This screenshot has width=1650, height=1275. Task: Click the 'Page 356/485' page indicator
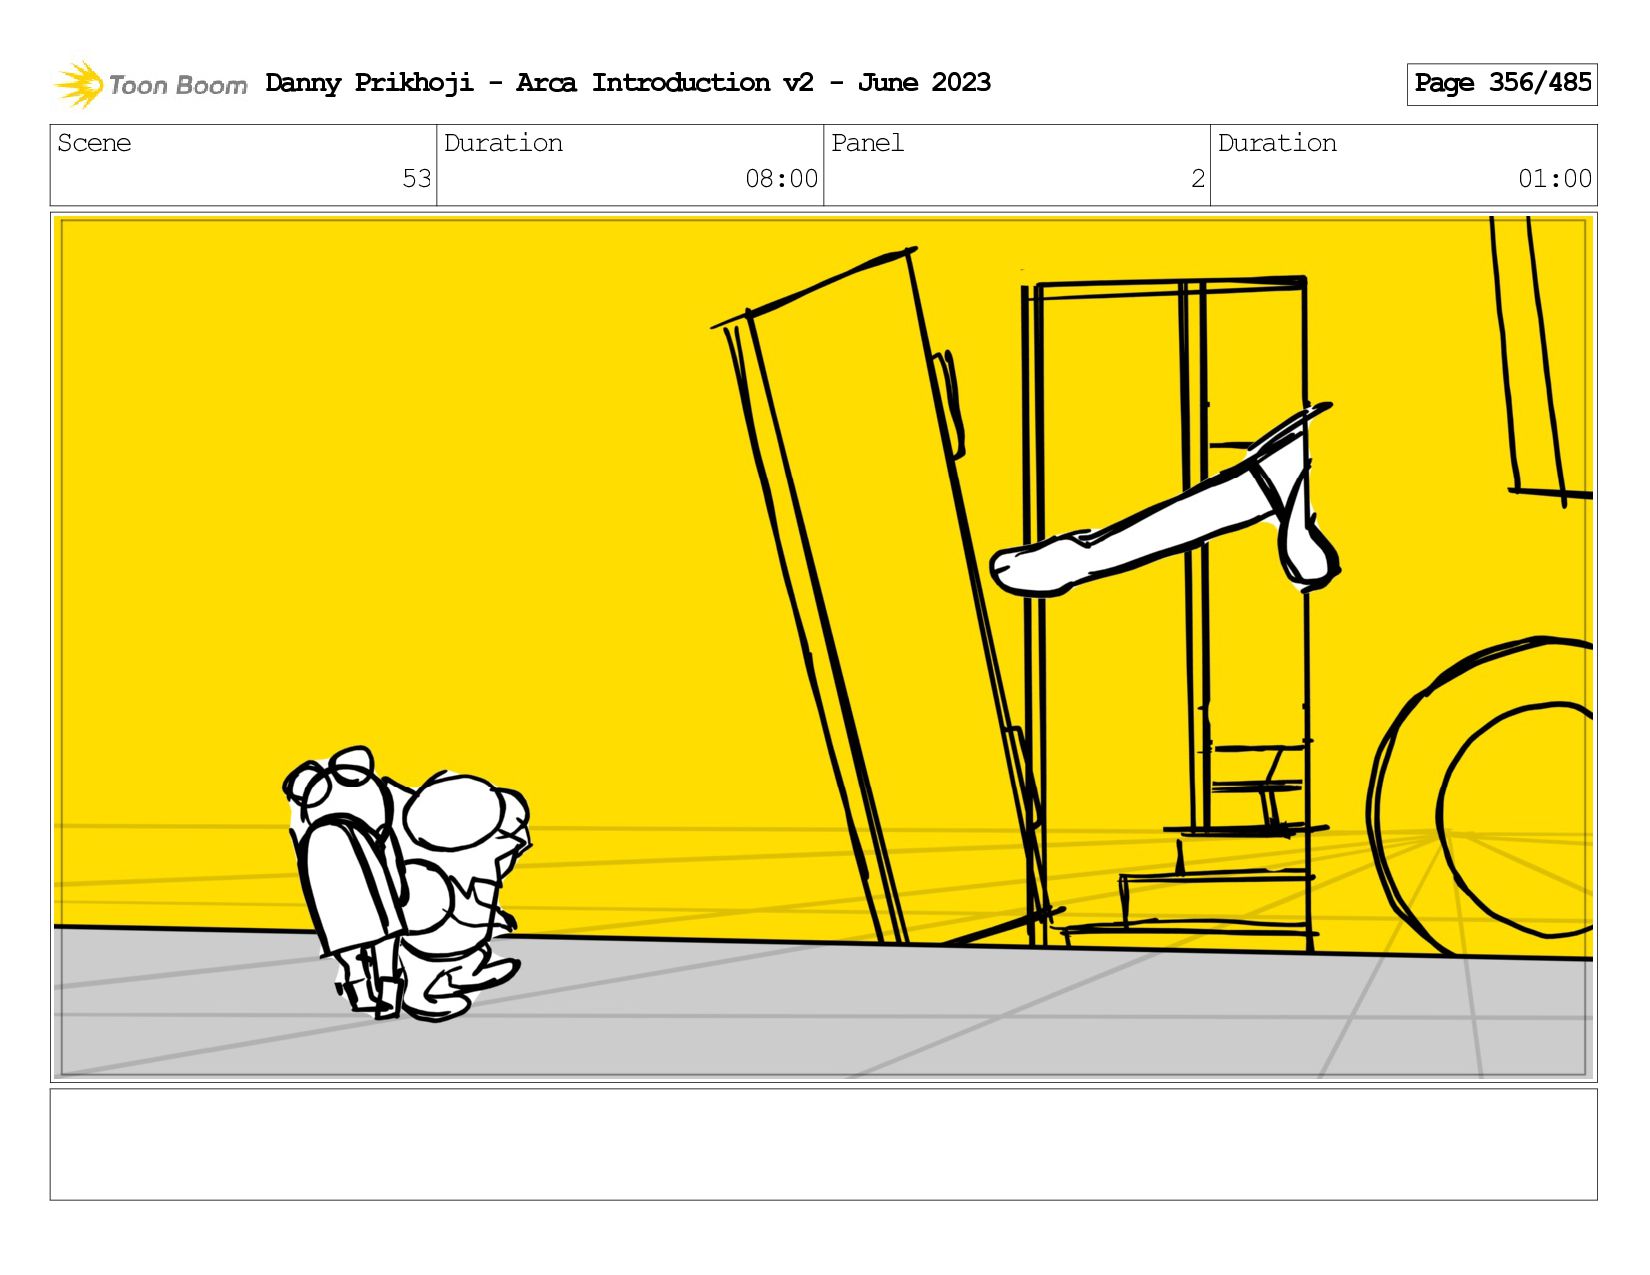coord(1502,84)
